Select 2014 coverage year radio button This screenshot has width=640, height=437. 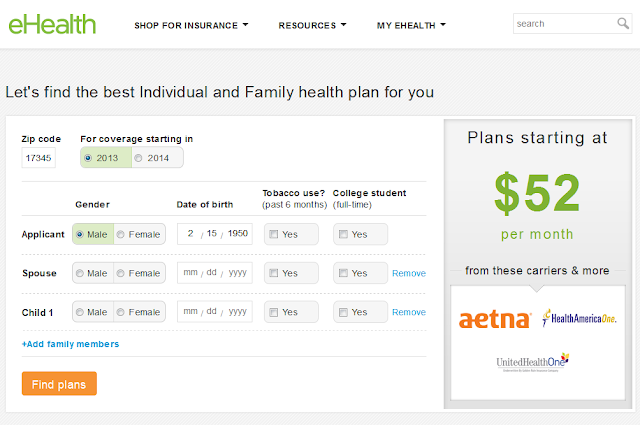pyautogui.click(x=138, y=158)
